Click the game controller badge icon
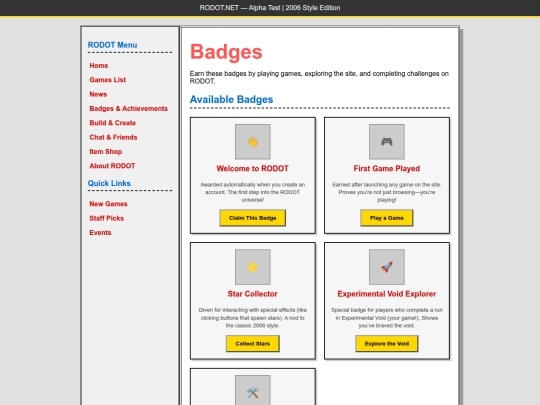The width and height of the screenshot is (540, 405). (x=386, y=142)
